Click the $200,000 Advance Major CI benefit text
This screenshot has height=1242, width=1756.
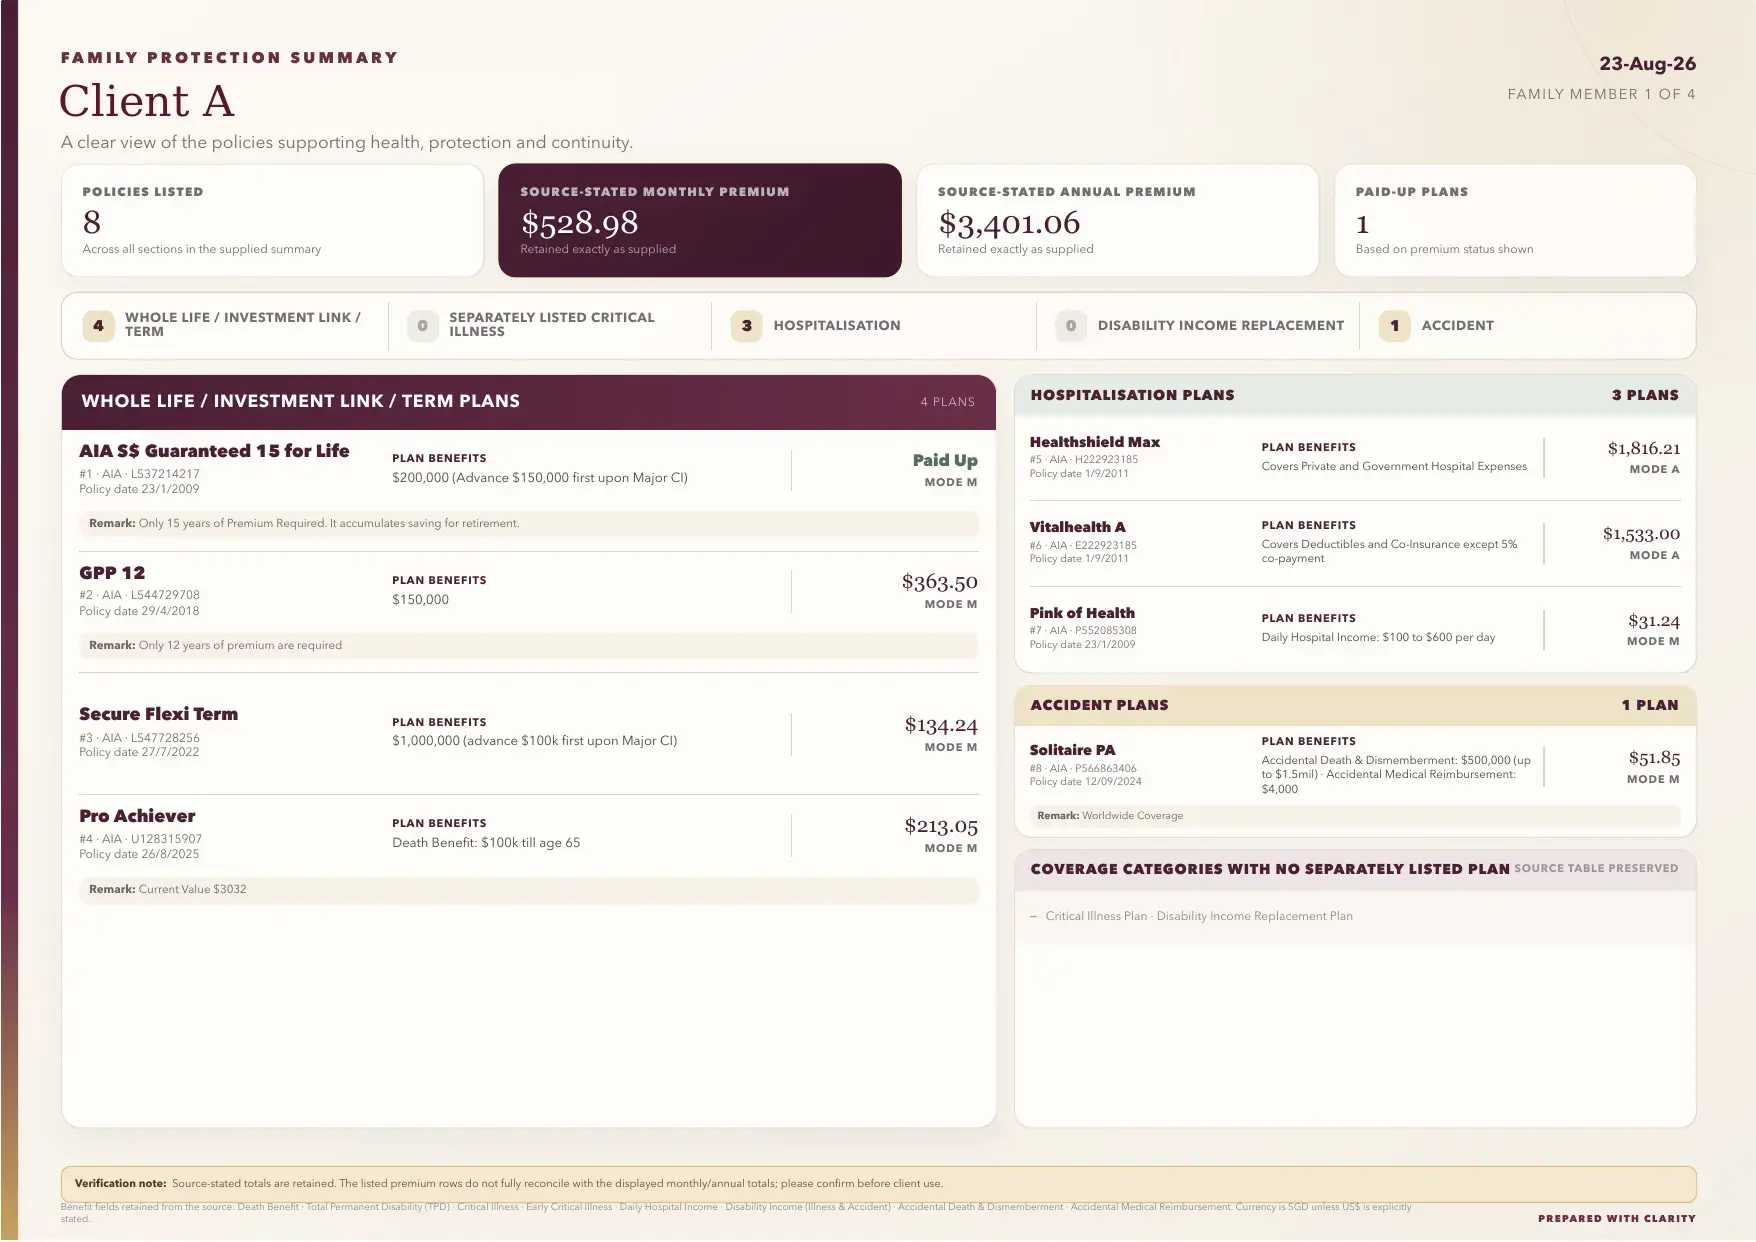(540, 478)
